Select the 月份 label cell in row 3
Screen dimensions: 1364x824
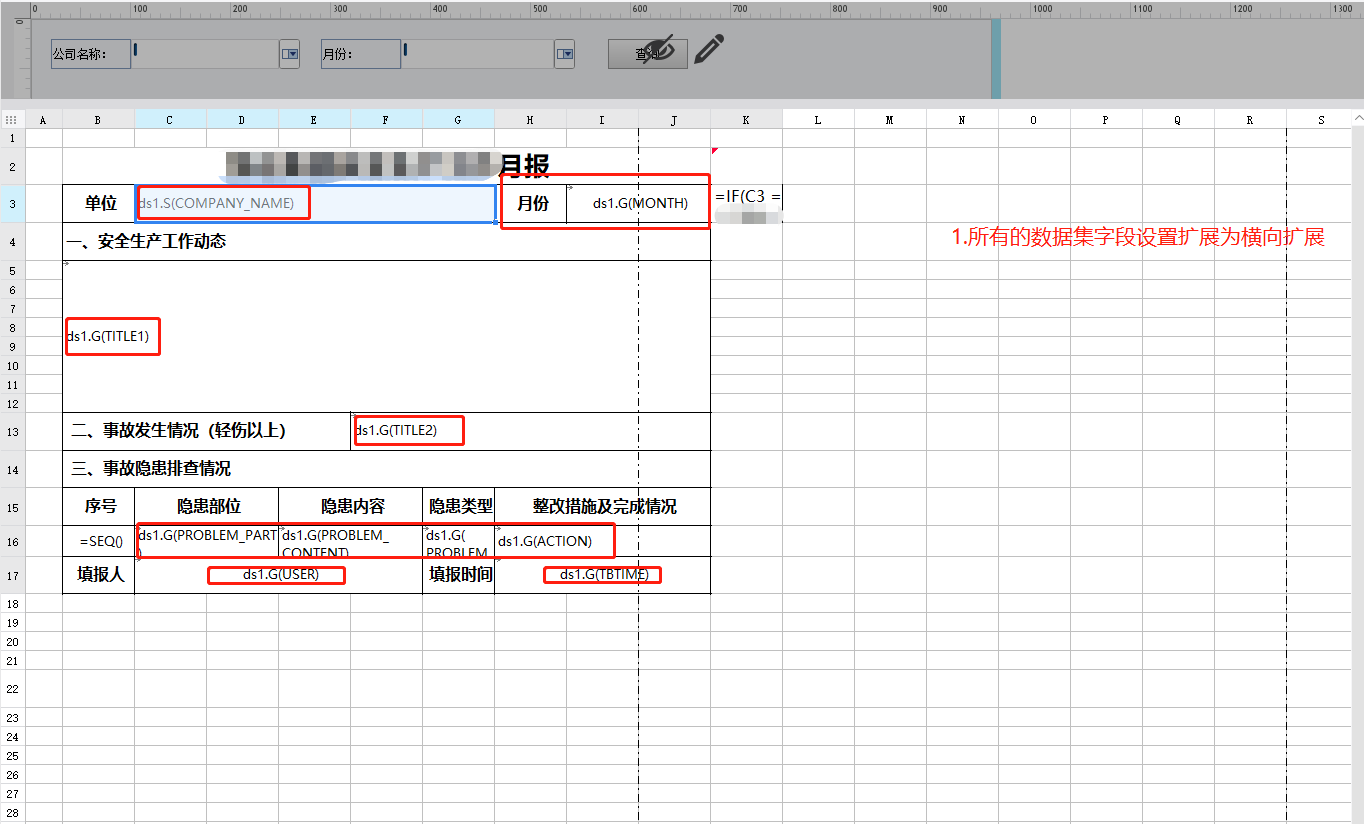(x=531, y=203)
